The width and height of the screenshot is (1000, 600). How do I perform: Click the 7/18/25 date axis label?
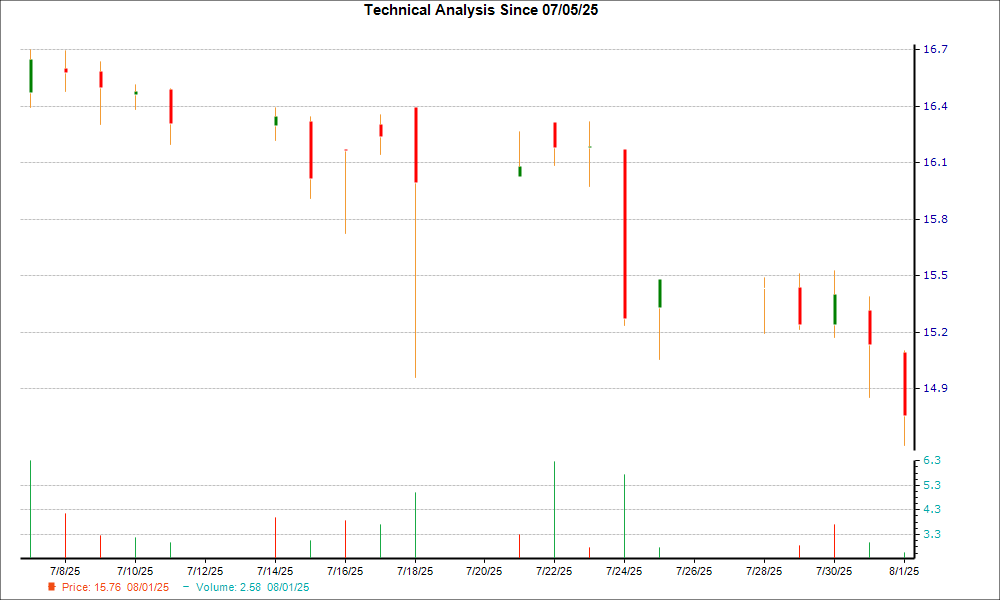(x=415, y=571)
